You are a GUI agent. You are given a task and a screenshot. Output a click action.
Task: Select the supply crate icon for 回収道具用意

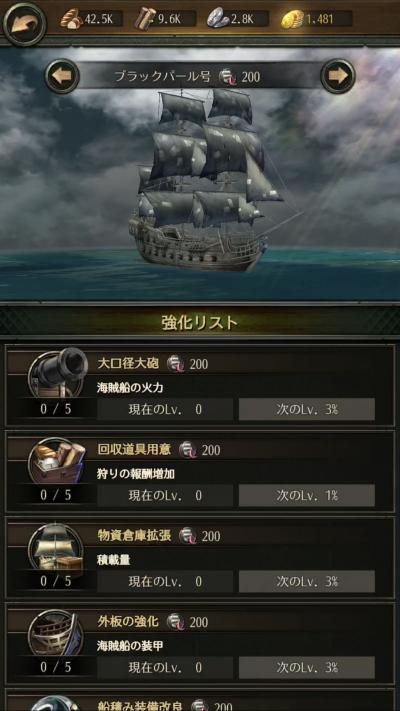pyautogui.click(x=58, y=460)
